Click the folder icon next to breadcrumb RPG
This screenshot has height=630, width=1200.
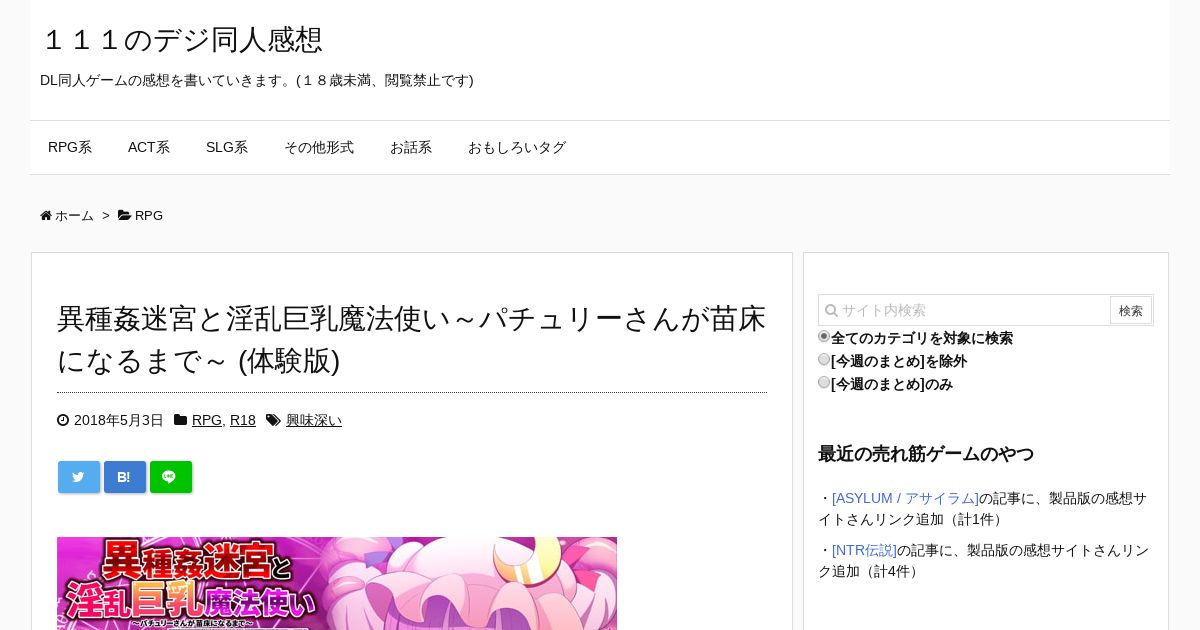[125, 216]
